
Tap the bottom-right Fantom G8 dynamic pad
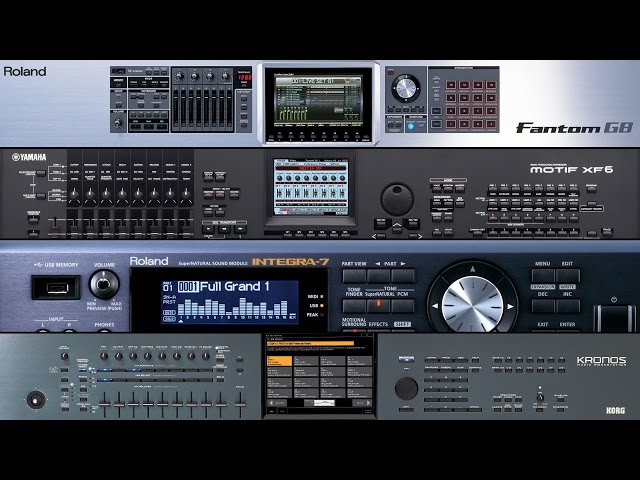(491, 124)
